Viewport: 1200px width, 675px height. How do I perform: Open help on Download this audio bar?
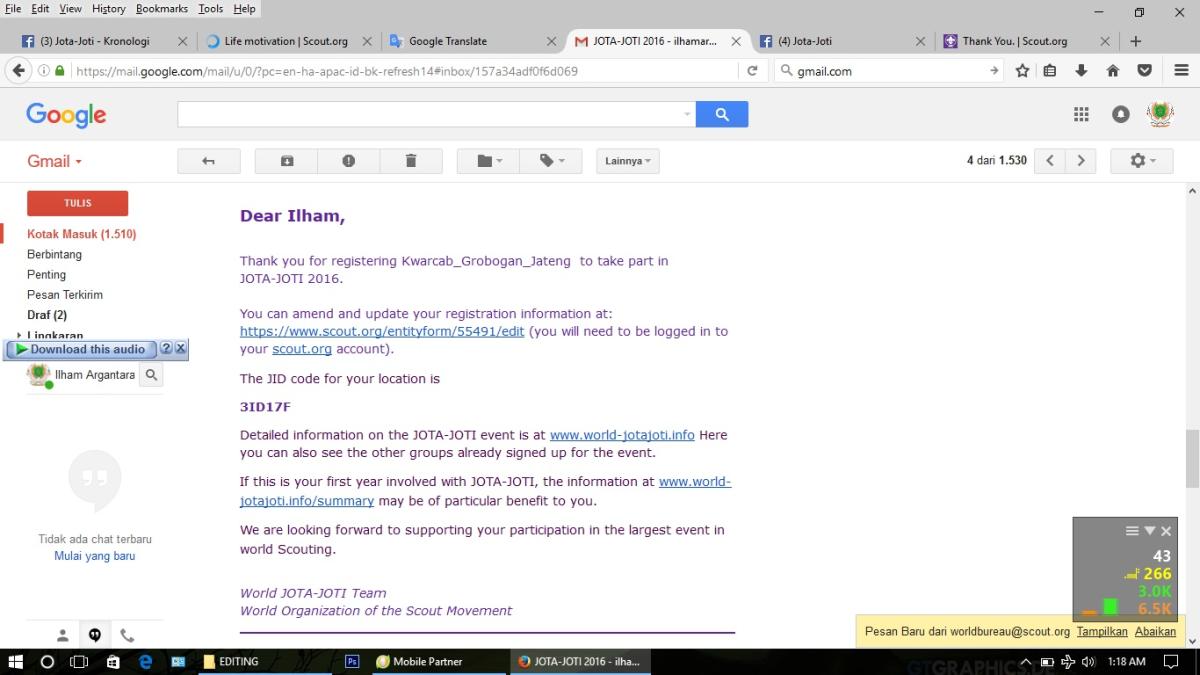click(166, 349)
